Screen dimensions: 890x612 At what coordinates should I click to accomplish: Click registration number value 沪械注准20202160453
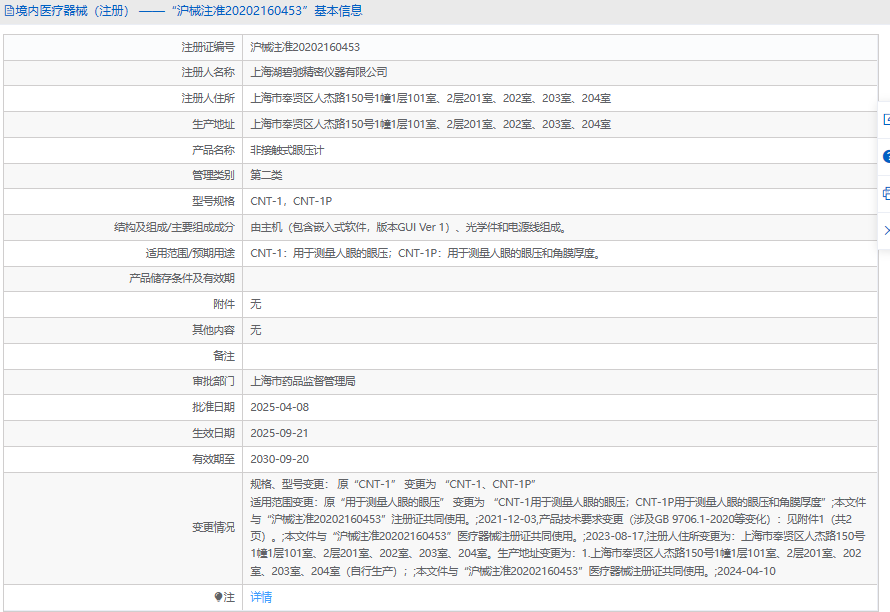click(304, 47)
